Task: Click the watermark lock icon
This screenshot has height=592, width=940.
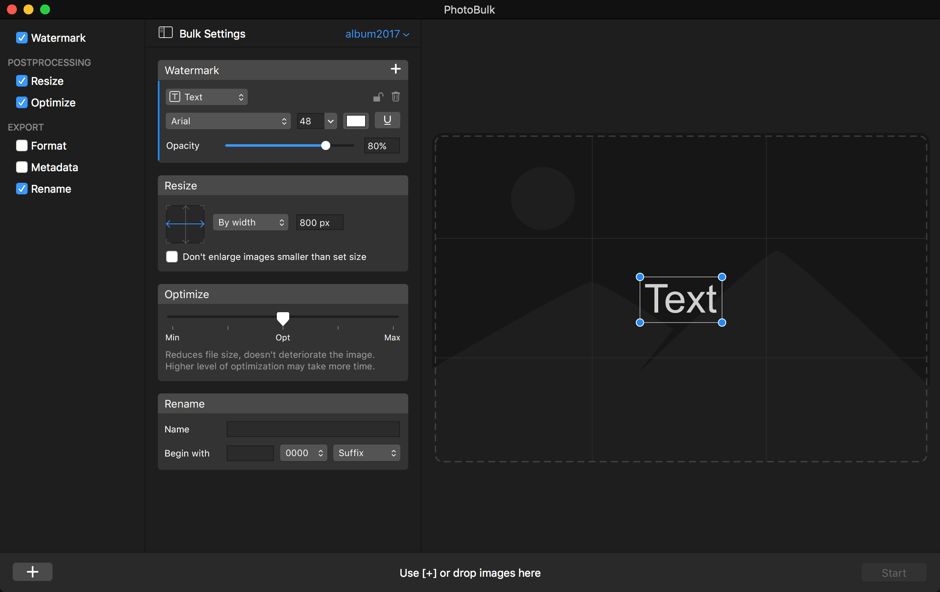Action: [377, 97]
